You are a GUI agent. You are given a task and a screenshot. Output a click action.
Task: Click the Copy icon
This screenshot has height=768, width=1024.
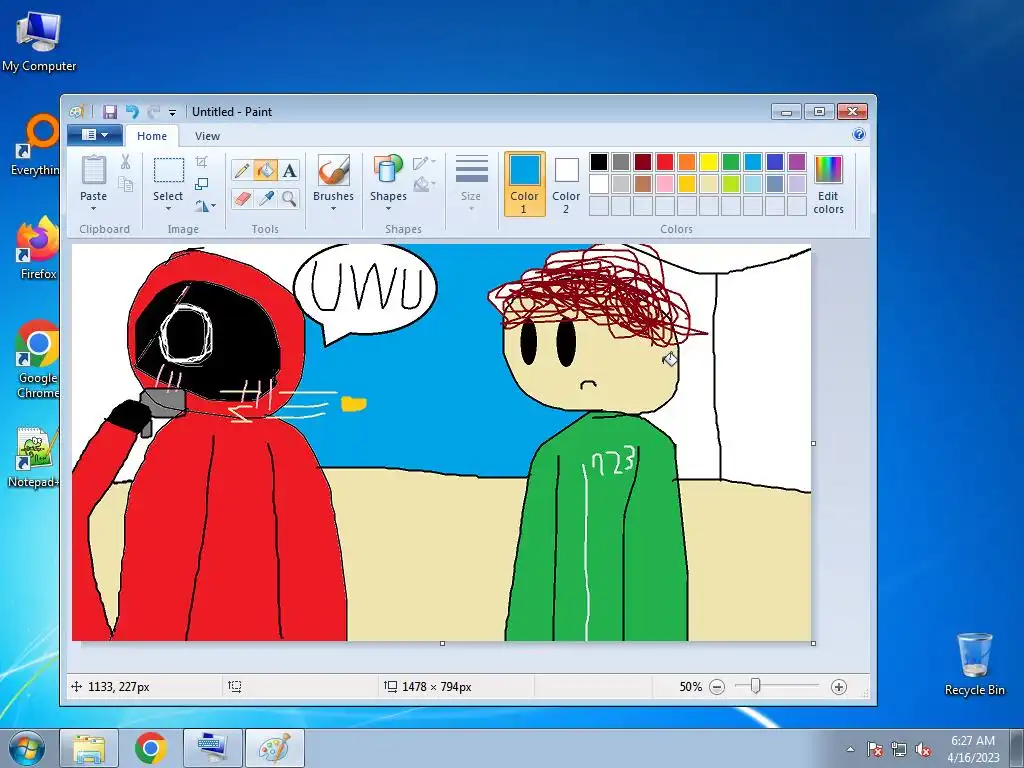[125, 185]
